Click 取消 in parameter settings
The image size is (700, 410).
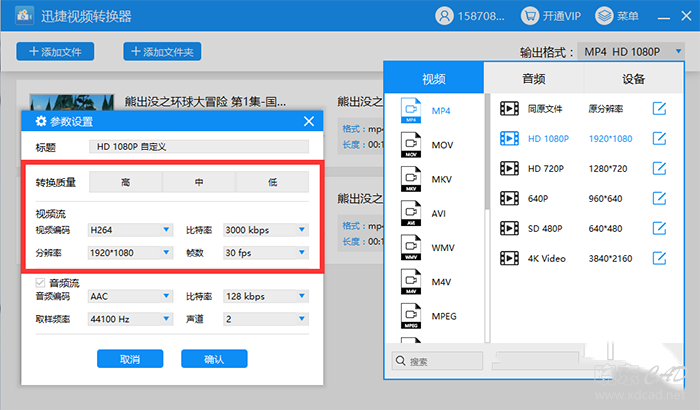[x=130, y=359]
